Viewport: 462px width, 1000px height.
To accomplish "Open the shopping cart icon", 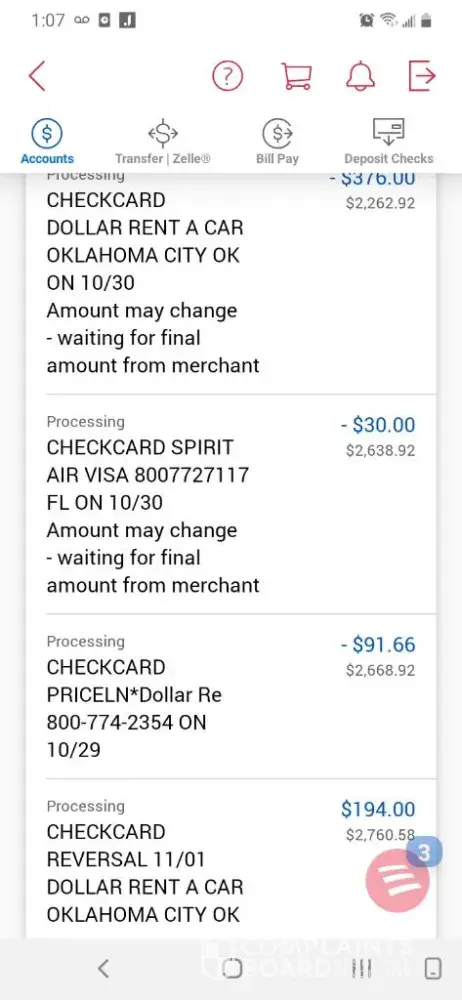I will click(297, 77).
